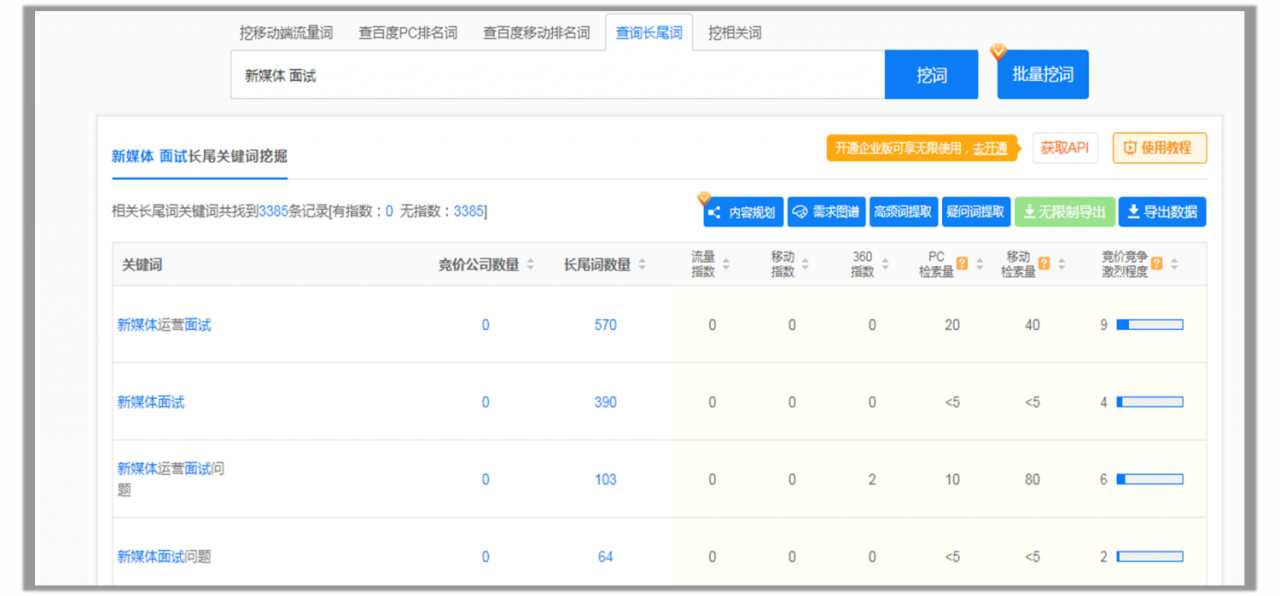Click help icon beside 移动检索量 header

(x=1043, y=264)
